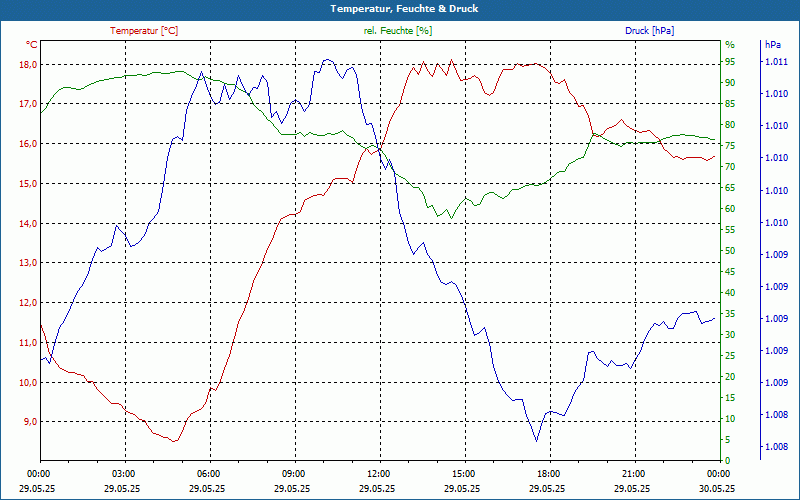Image resolution: width=800 pixels, height=500 pixels.
Task: Click the 40 humidity axis value
Action: tap(730, 292)
